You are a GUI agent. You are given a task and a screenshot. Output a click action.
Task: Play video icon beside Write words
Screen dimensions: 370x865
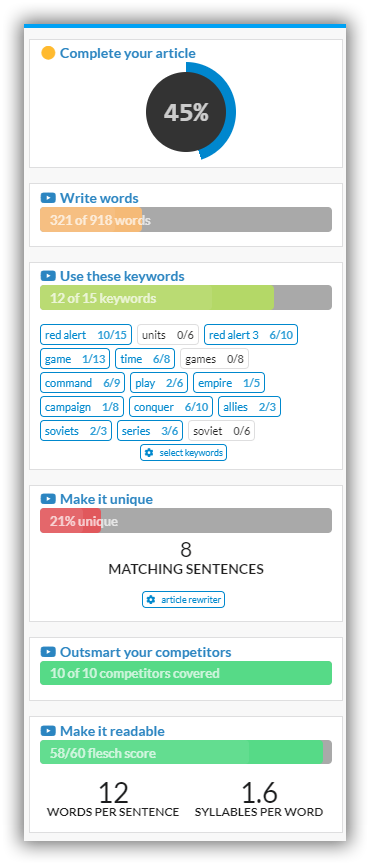pyautogui.click(x=48, y=198)
